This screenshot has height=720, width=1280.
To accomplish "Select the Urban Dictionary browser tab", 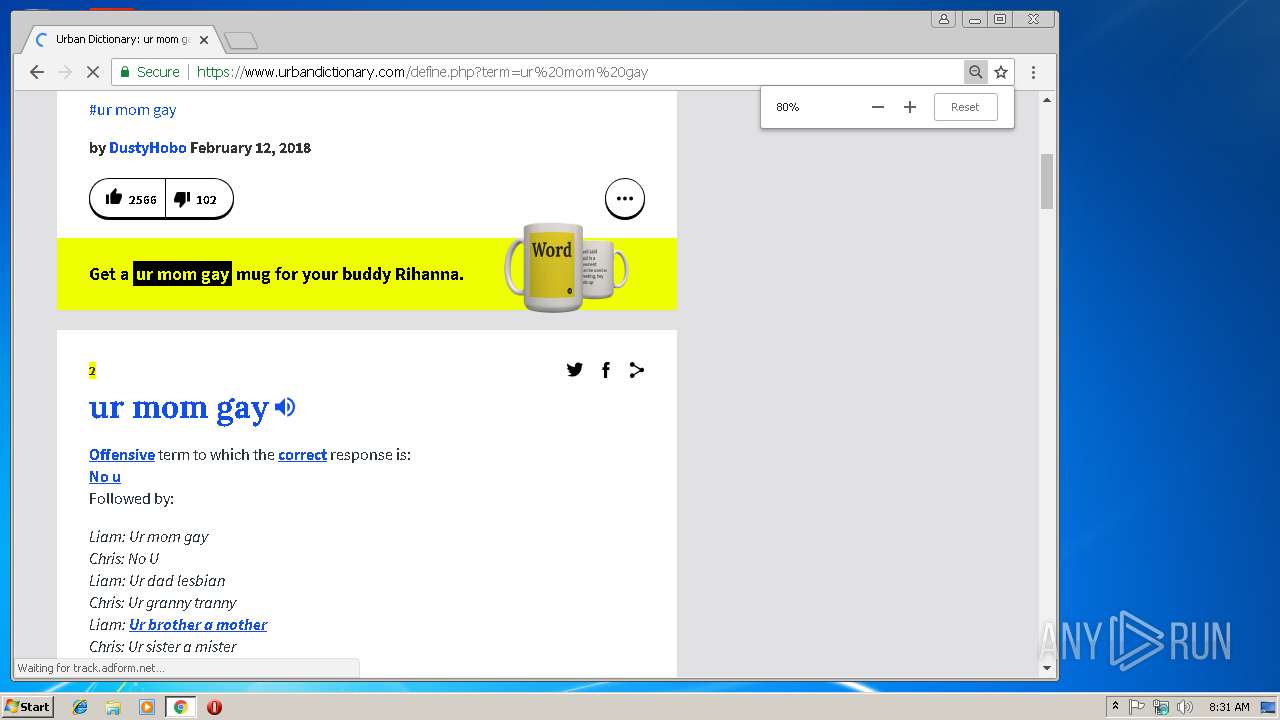I will (120, 40).
